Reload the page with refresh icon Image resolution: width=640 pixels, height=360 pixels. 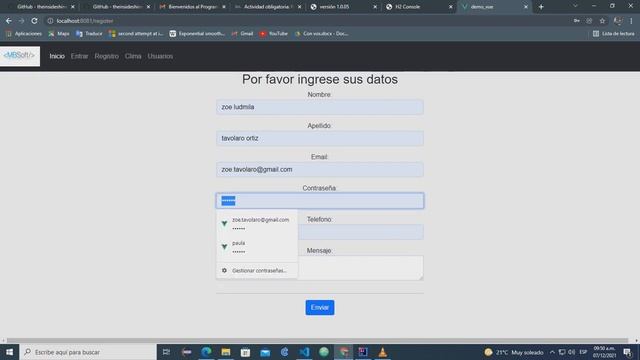pos(34,21)
